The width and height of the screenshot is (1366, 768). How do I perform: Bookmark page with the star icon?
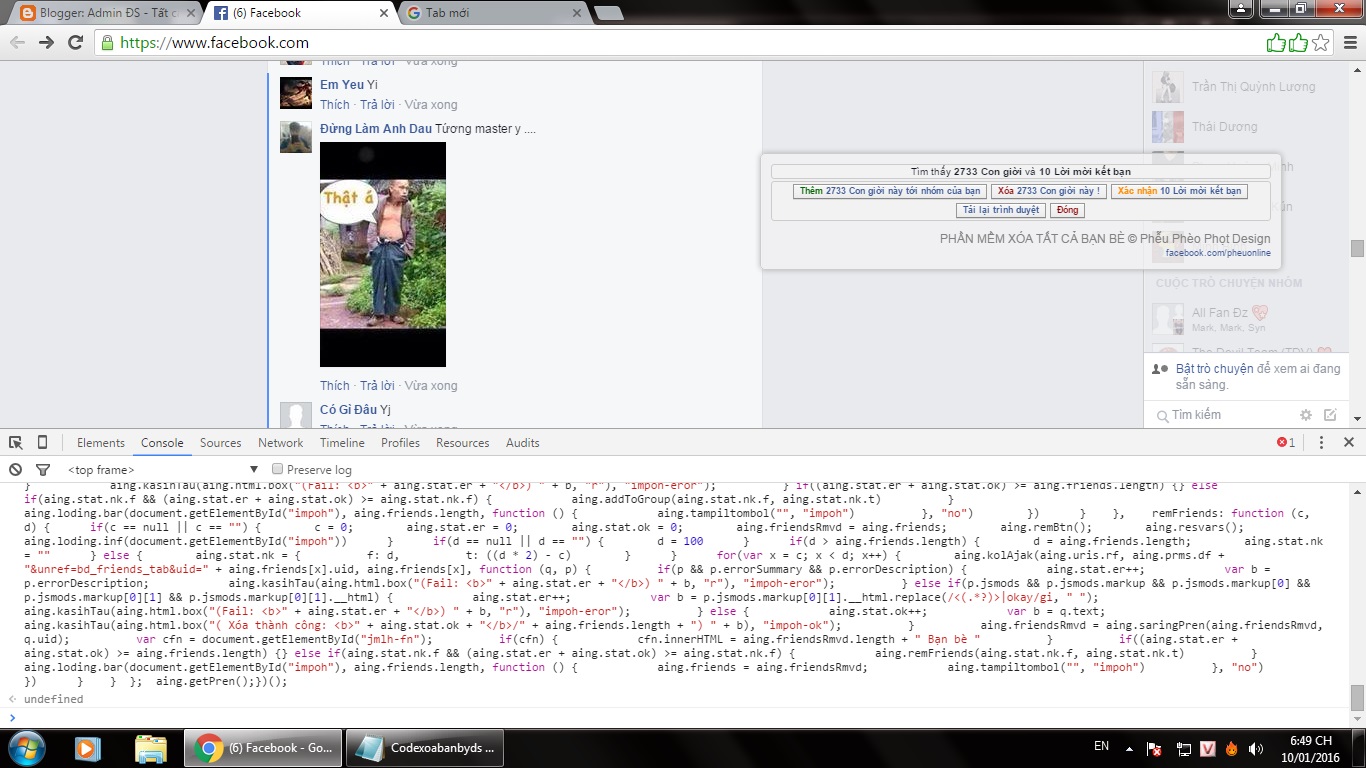point(1321,42)
